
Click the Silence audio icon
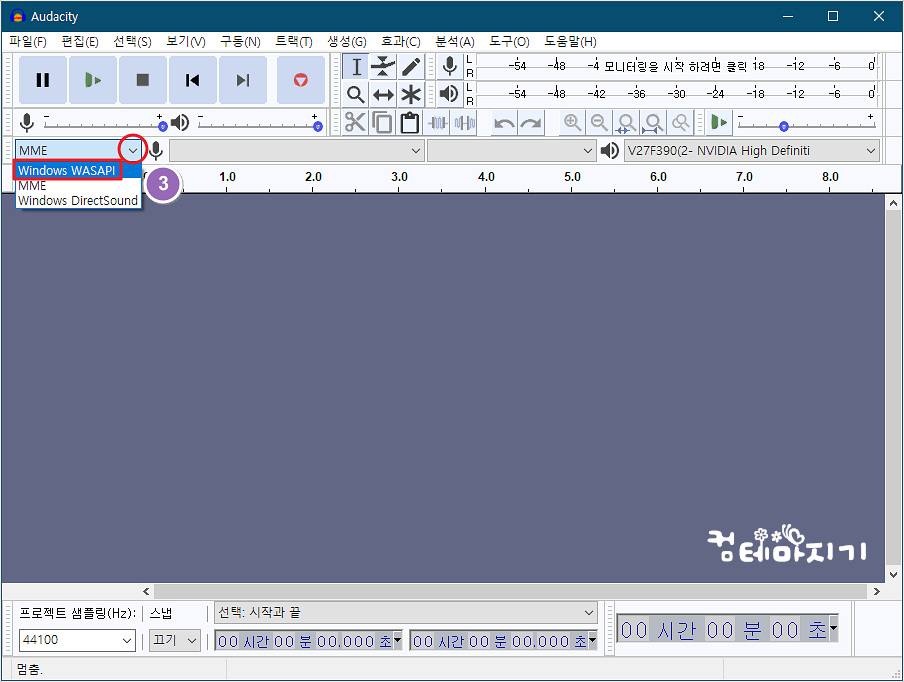[x=465, y=122]
